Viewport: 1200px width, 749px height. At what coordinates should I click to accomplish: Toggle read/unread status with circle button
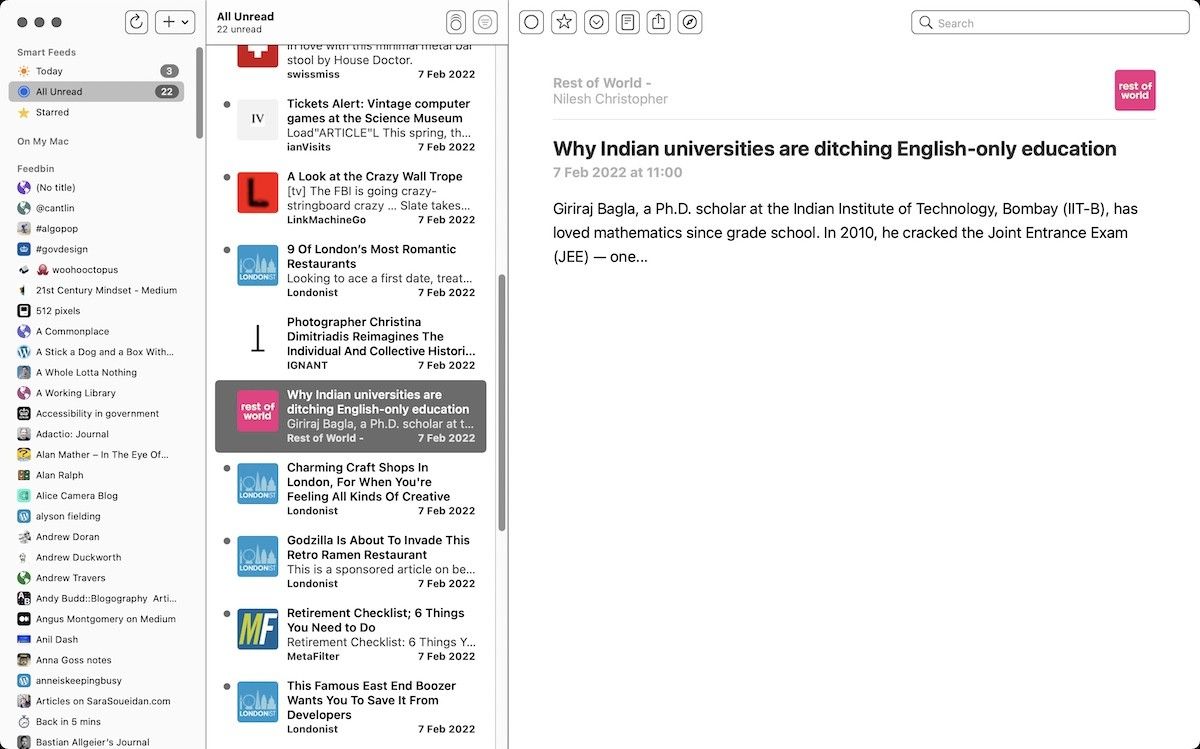[531, 22]
